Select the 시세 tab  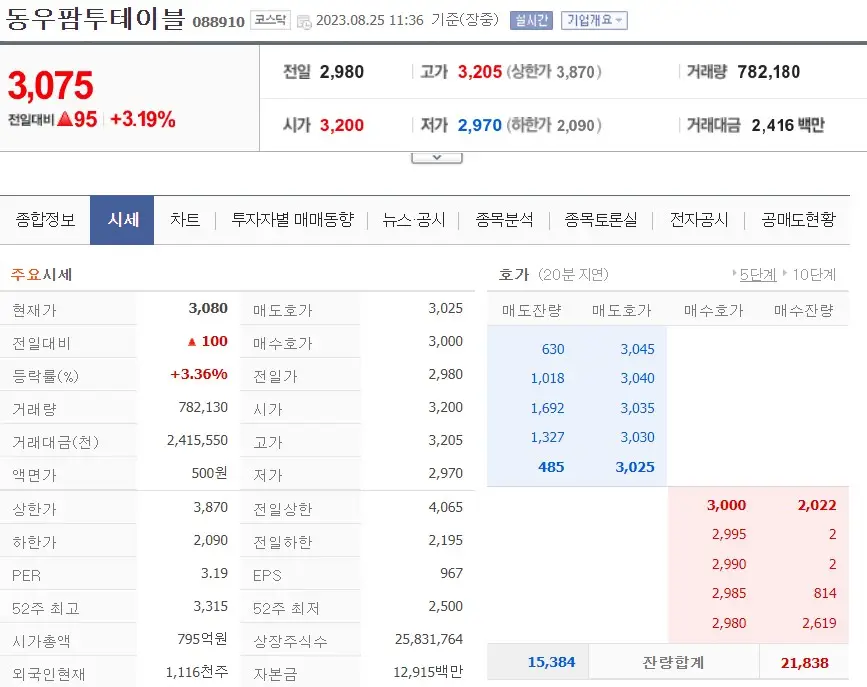click(x=121, y=221)
